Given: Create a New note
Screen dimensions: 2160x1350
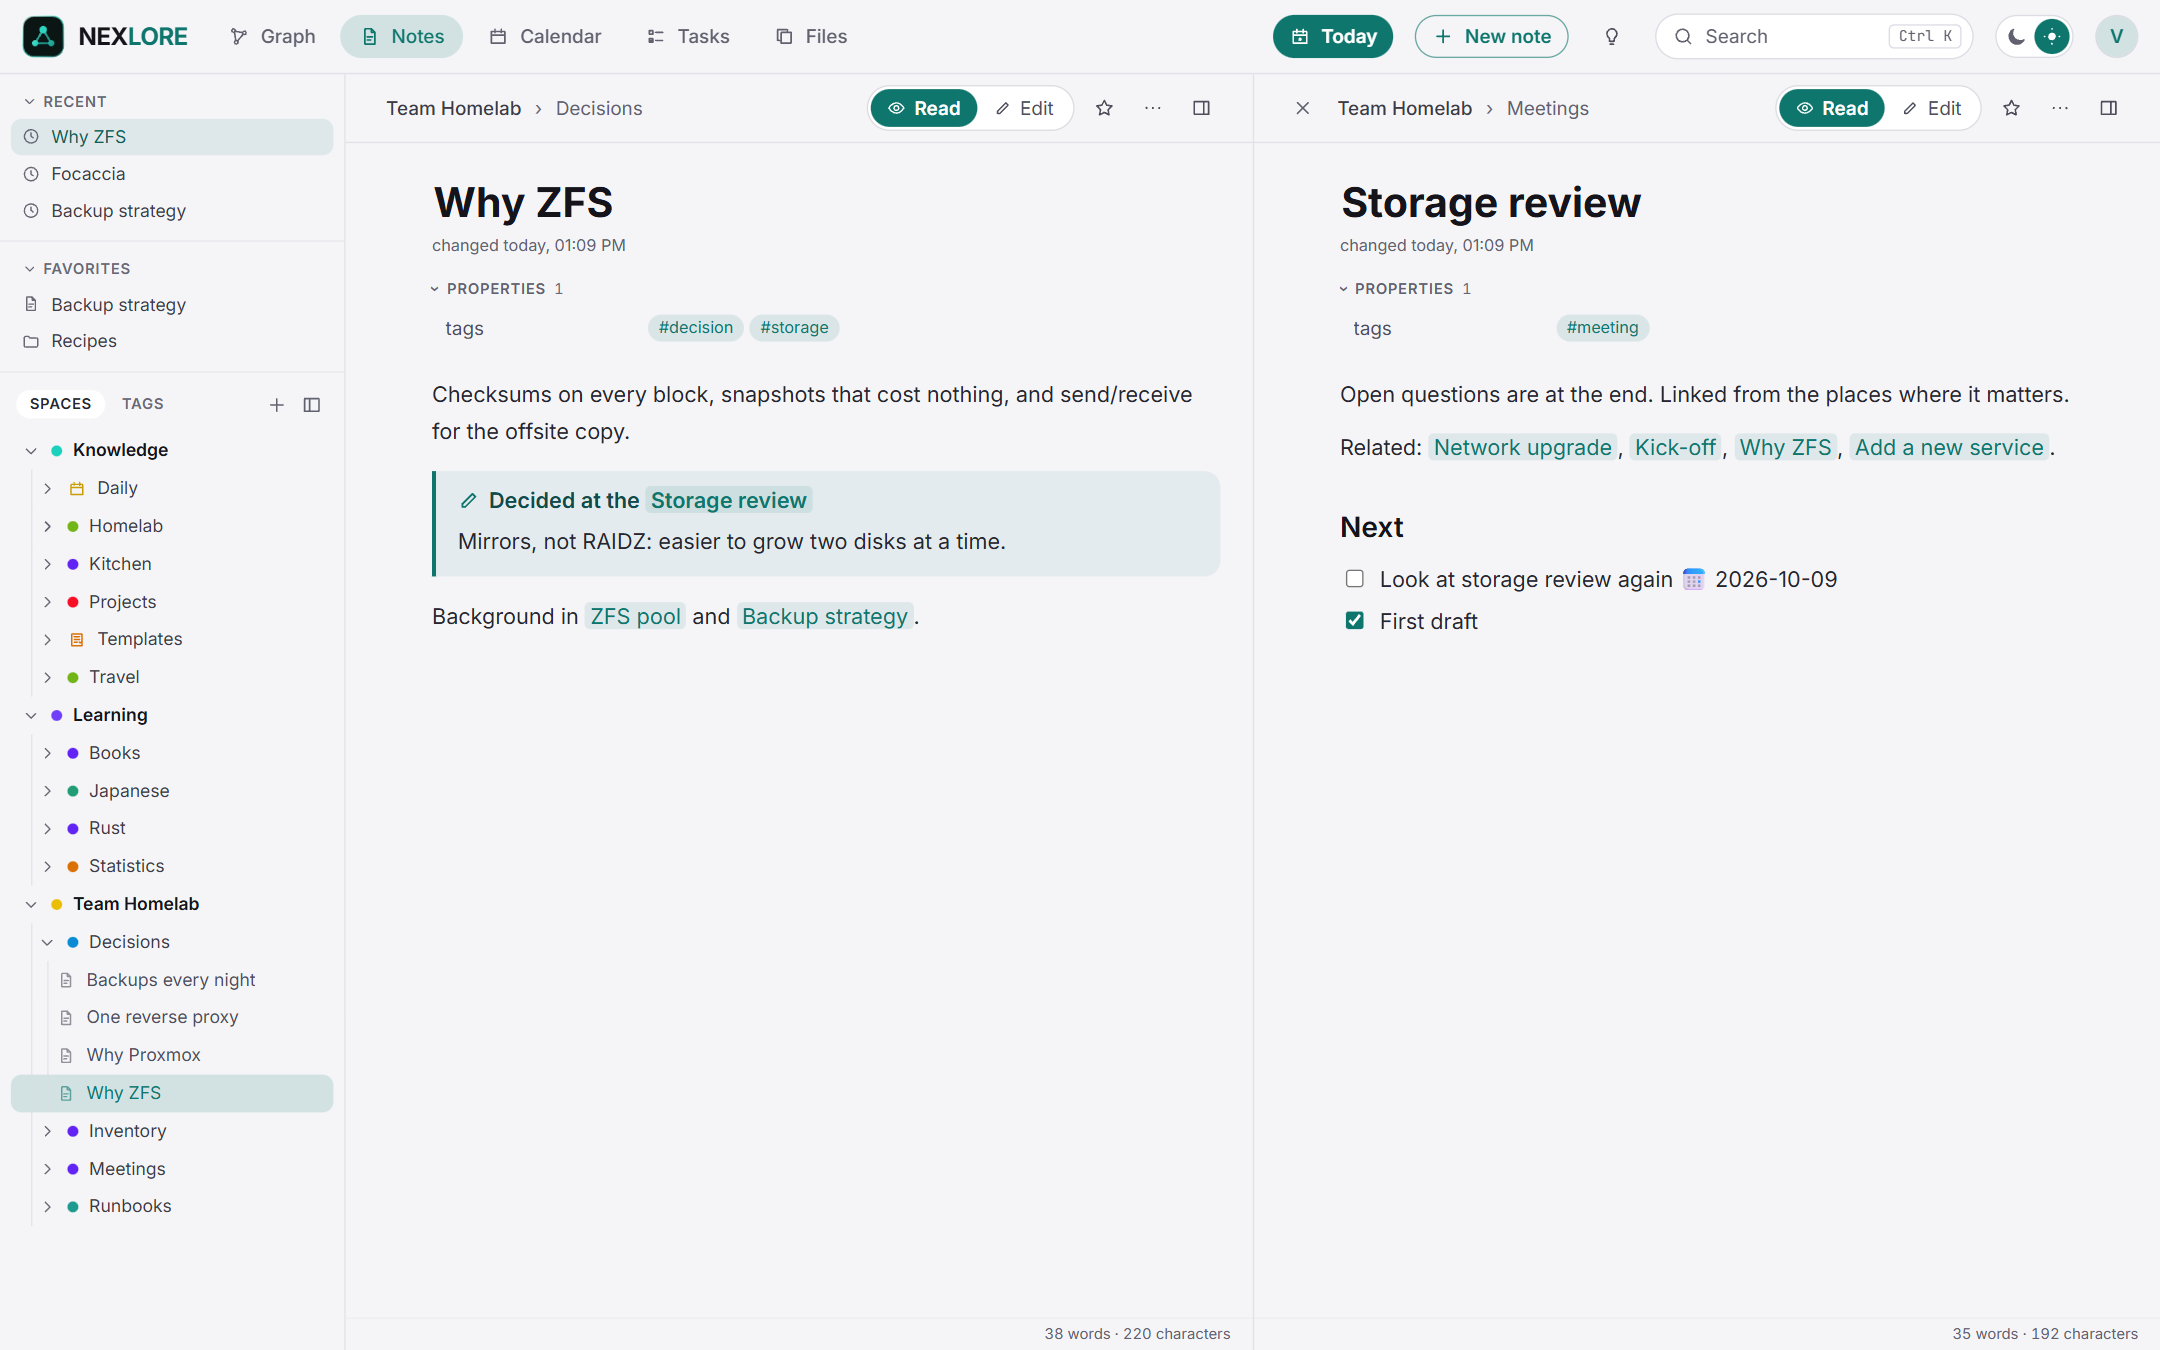Looking at the screenshot, I should coord(1491,37).
